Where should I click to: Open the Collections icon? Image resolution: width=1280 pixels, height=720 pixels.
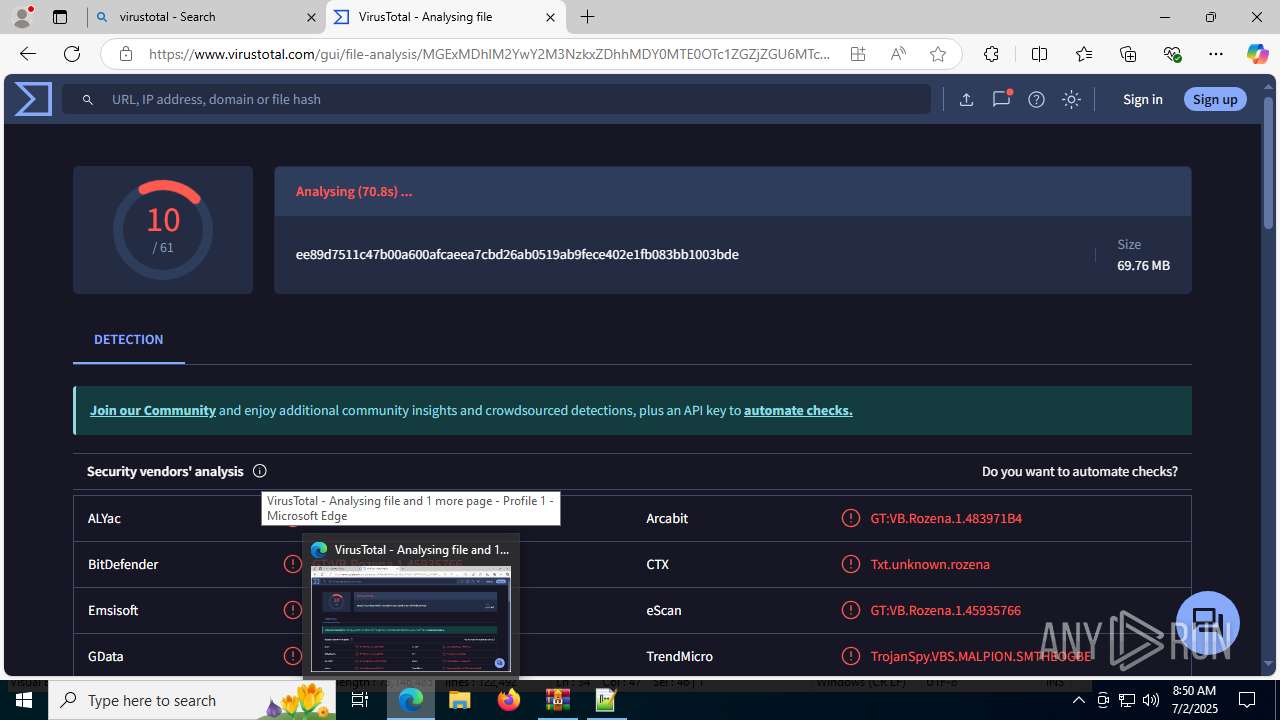point(1128,54)
